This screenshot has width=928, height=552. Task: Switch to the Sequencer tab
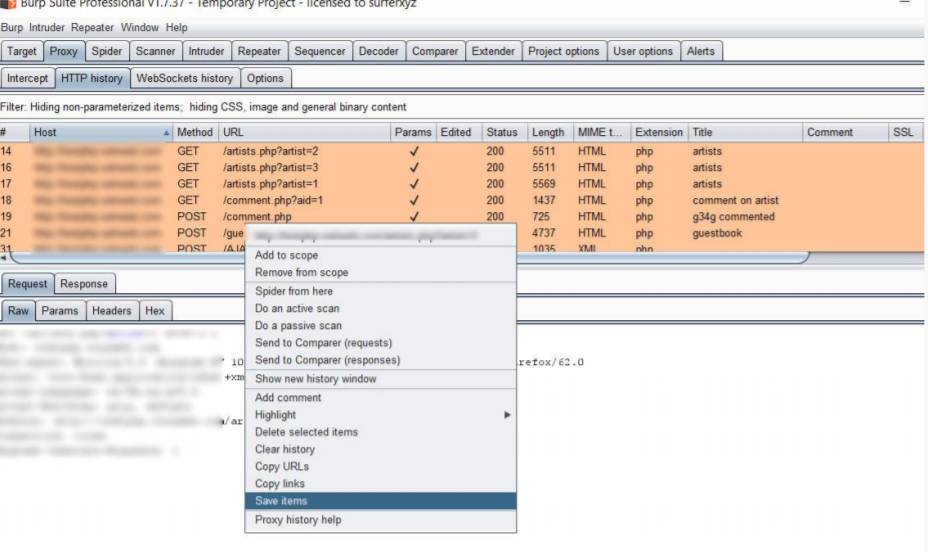coord(320,51)
